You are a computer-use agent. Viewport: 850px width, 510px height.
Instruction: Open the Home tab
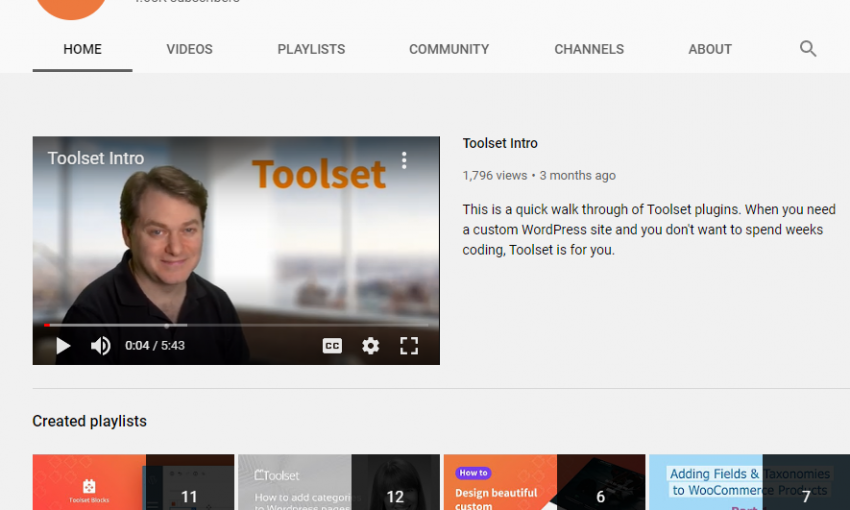82,49
